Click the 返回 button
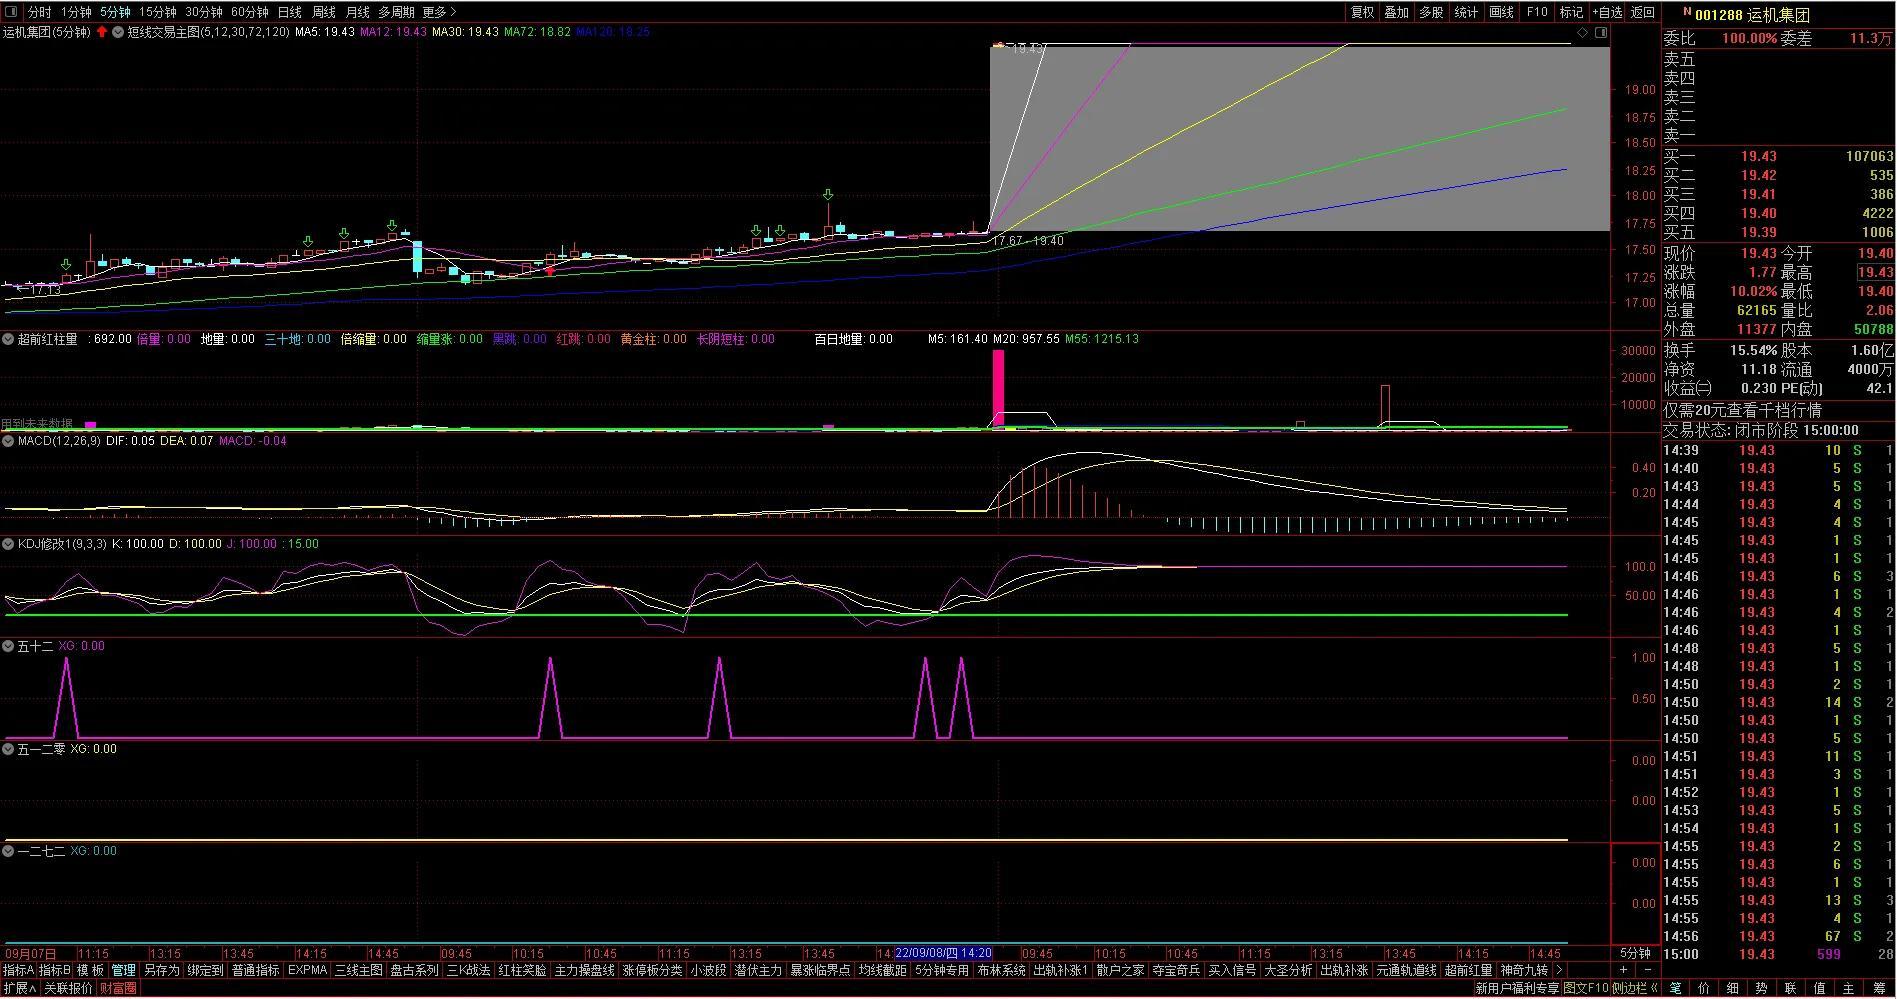The image size is (1897, 999). pyautogui.click(x=1643, y=12)
